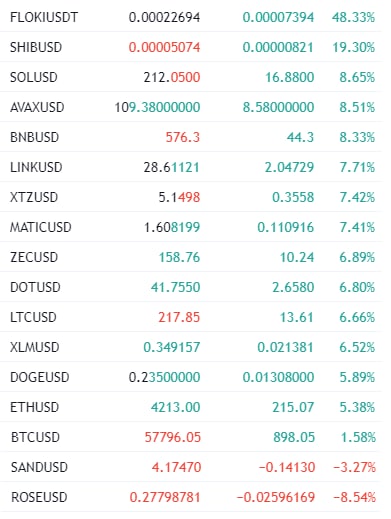Select DOGEUSD change value 0.01308000
This screenshot has height=519, width=391.
click(x=278, y=377)
